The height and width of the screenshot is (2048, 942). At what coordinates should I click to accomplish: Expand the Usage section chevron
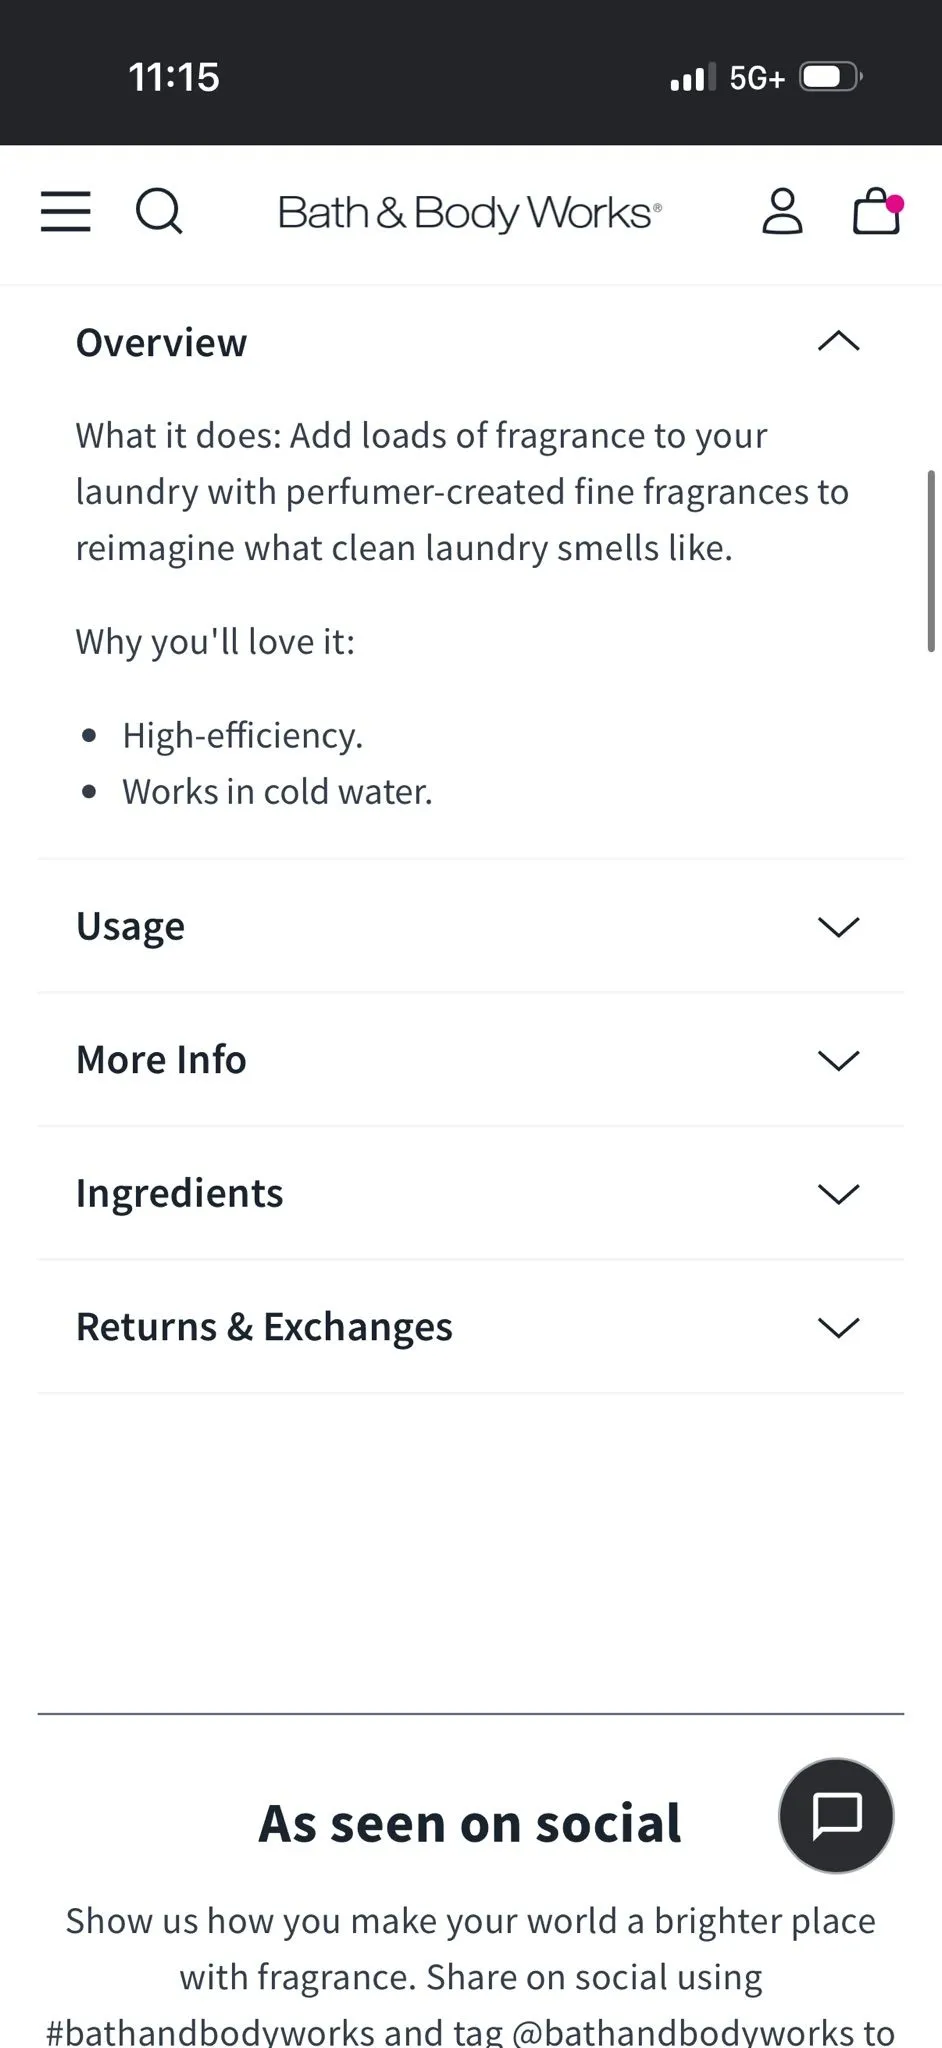click(838, 927)
